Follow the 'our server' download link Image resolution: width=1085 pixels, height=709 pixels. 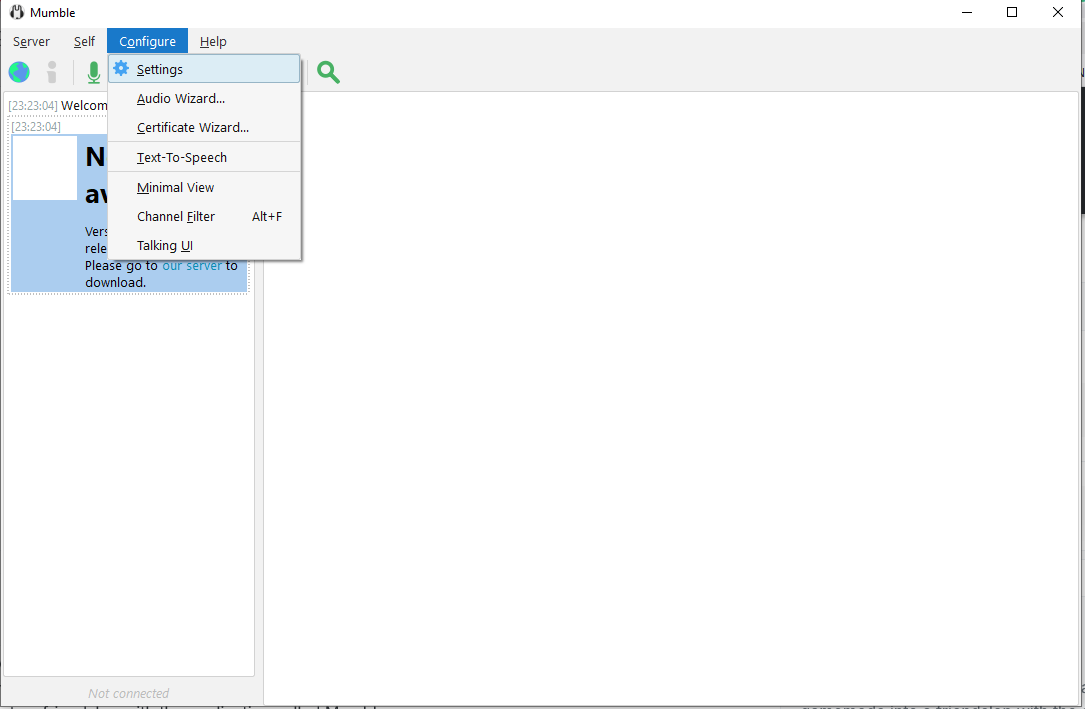pos(191,266)
